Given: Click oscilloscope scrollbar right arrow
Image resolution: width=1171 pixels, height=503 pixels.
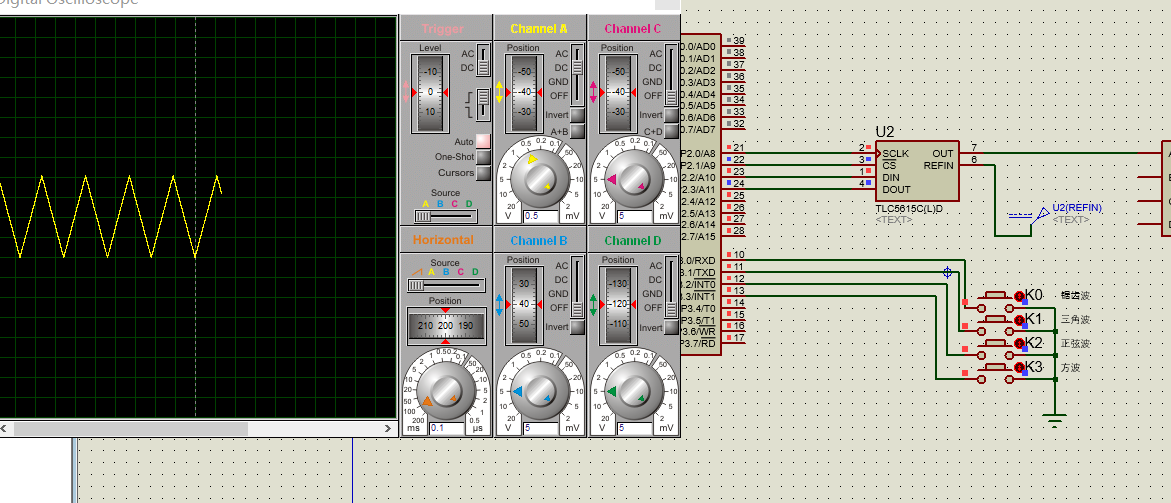Looking at the screenshot, I should pyautogui.click(x=388, y=429).
